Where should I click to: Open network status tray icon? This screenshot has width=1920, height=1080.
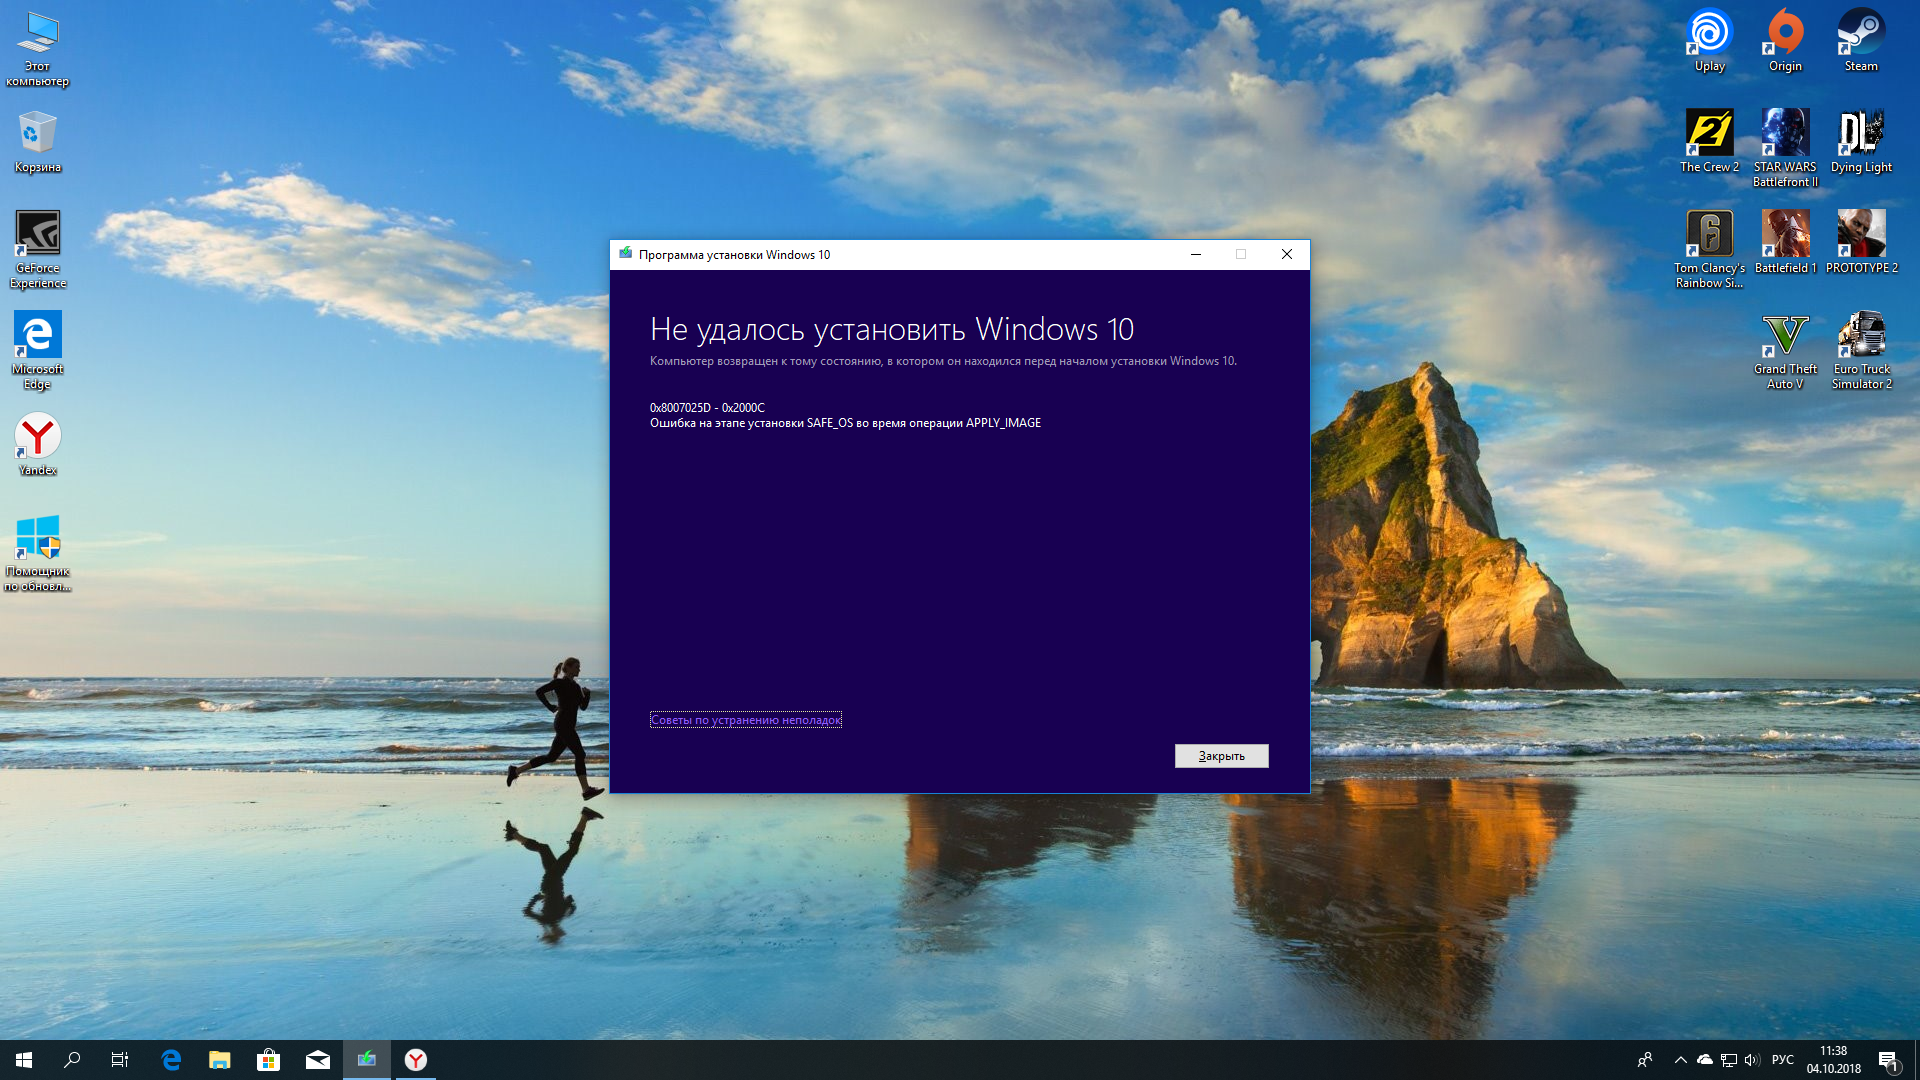(1728, 1060)
